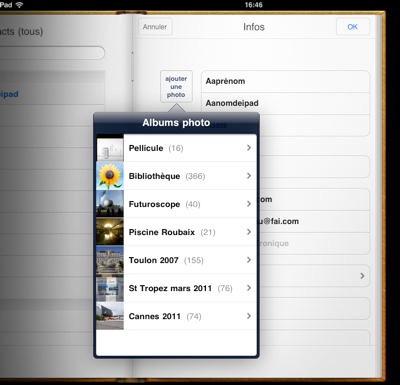Open the Futuroscope album thumbnail

coord(110,204)
